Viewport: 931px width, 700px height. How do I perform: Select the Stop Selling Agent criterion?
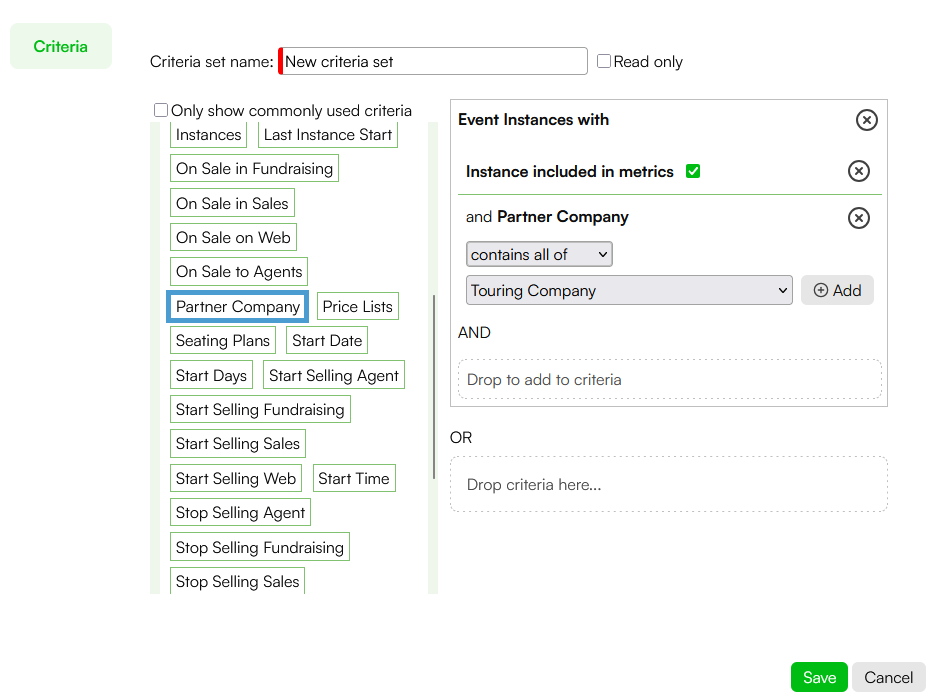coord(240,512)
